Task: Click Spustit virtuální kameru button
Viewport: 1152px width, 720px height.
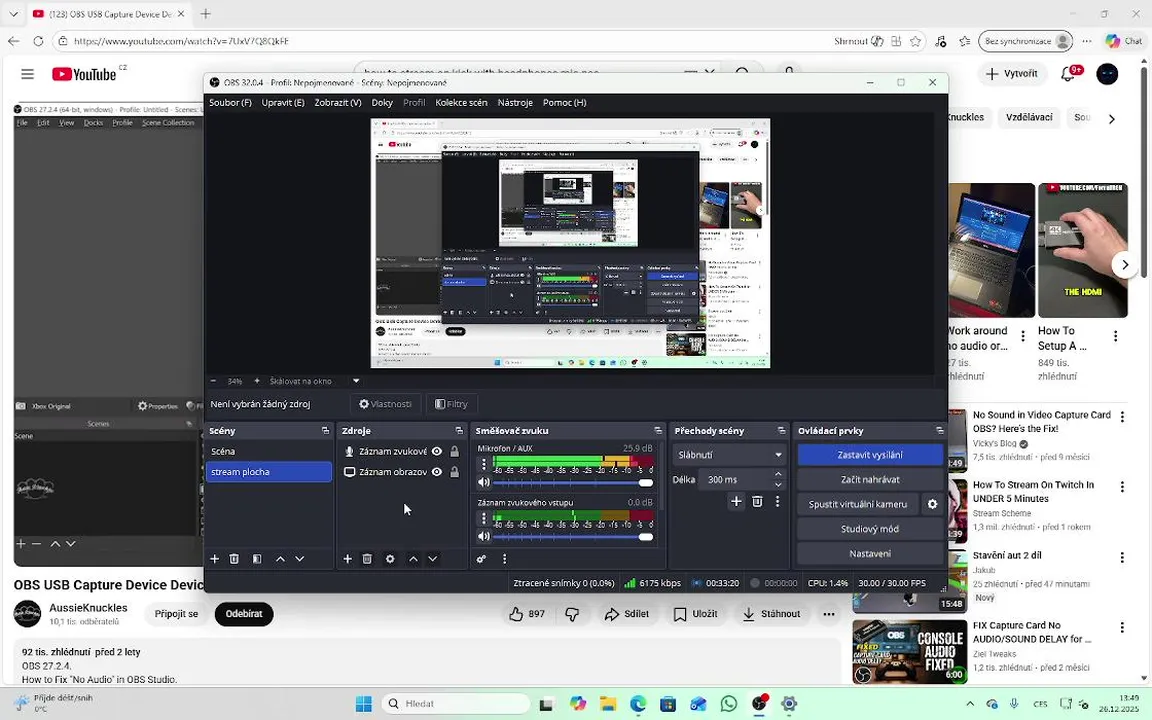Action: click(x=858, y=504)
